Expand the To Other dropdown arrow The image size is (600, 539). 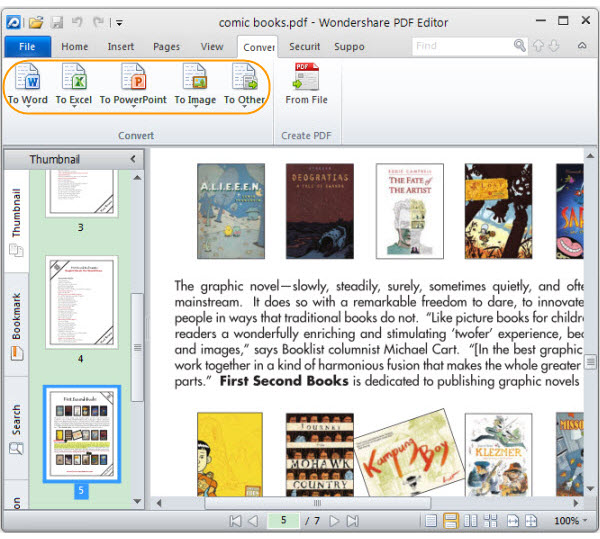click(245, 107)
